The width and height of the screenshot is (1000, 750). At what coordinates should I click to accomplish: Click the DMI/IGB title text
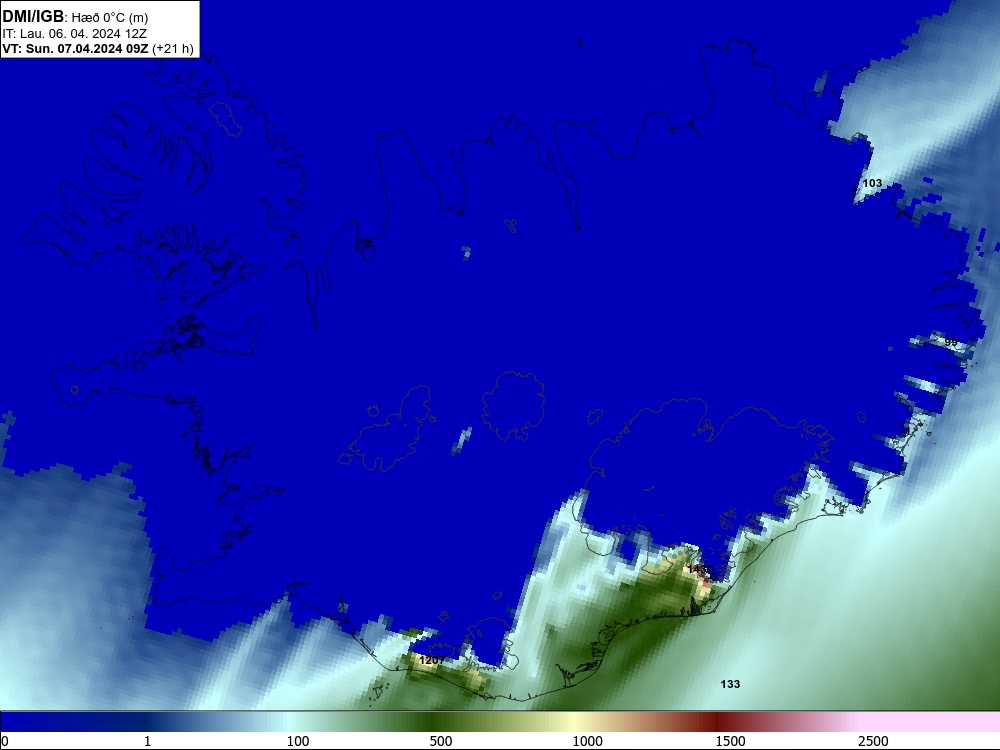pyautogui.click(x=33, y=17)
